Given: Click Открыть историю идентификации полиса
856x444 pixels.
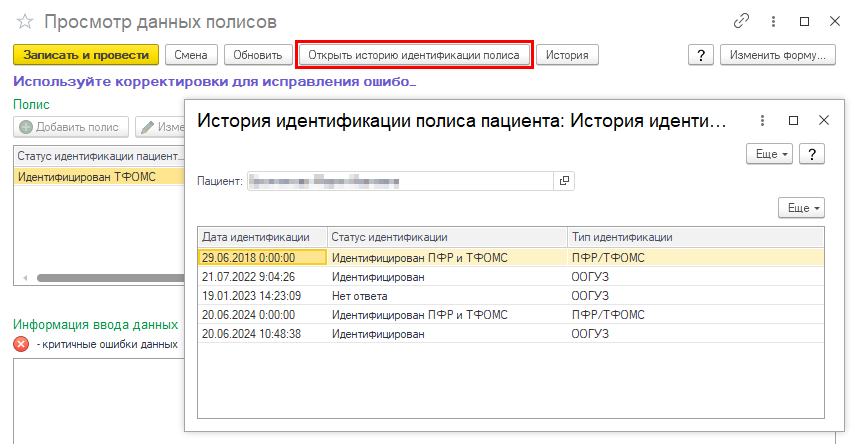Looking at the screenshot, I should 414,56.
